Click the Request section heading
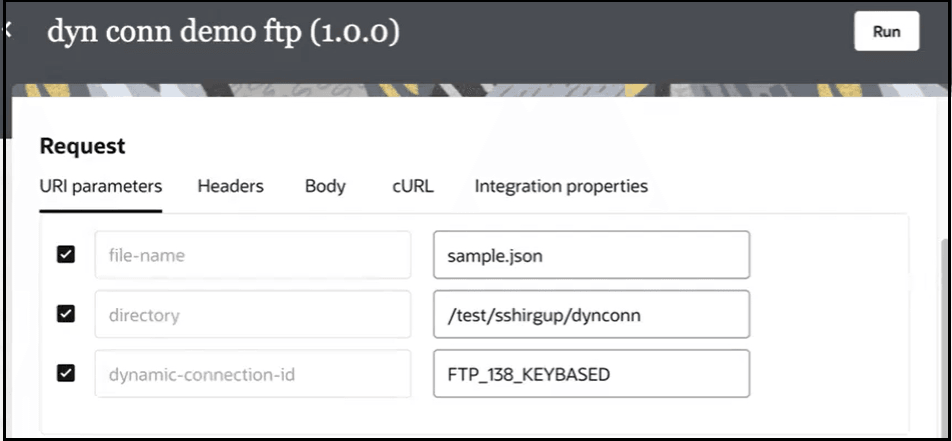The image size is (952, 441). tap(83, 146)
